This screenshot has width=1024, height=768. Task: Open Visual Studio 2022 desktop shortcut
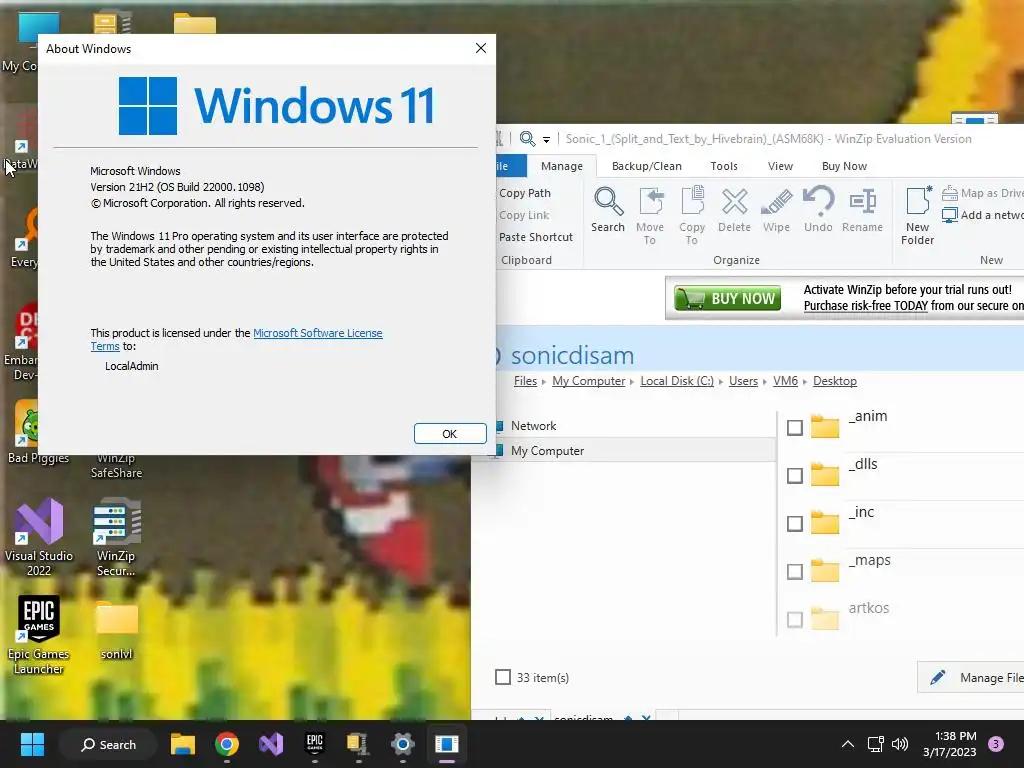pos(39,537)
